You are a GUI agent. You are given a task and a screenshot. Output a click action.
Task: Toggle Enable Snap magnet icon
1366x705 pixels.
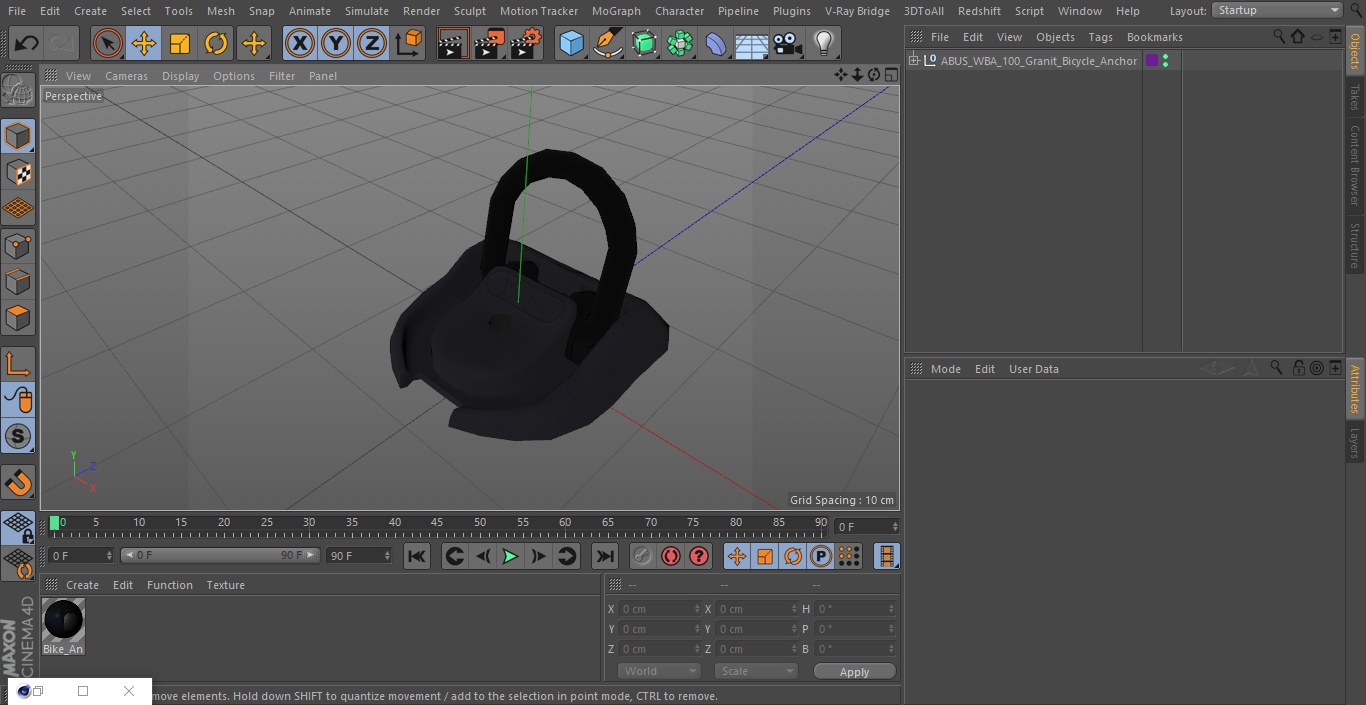(x=18, y=482)
